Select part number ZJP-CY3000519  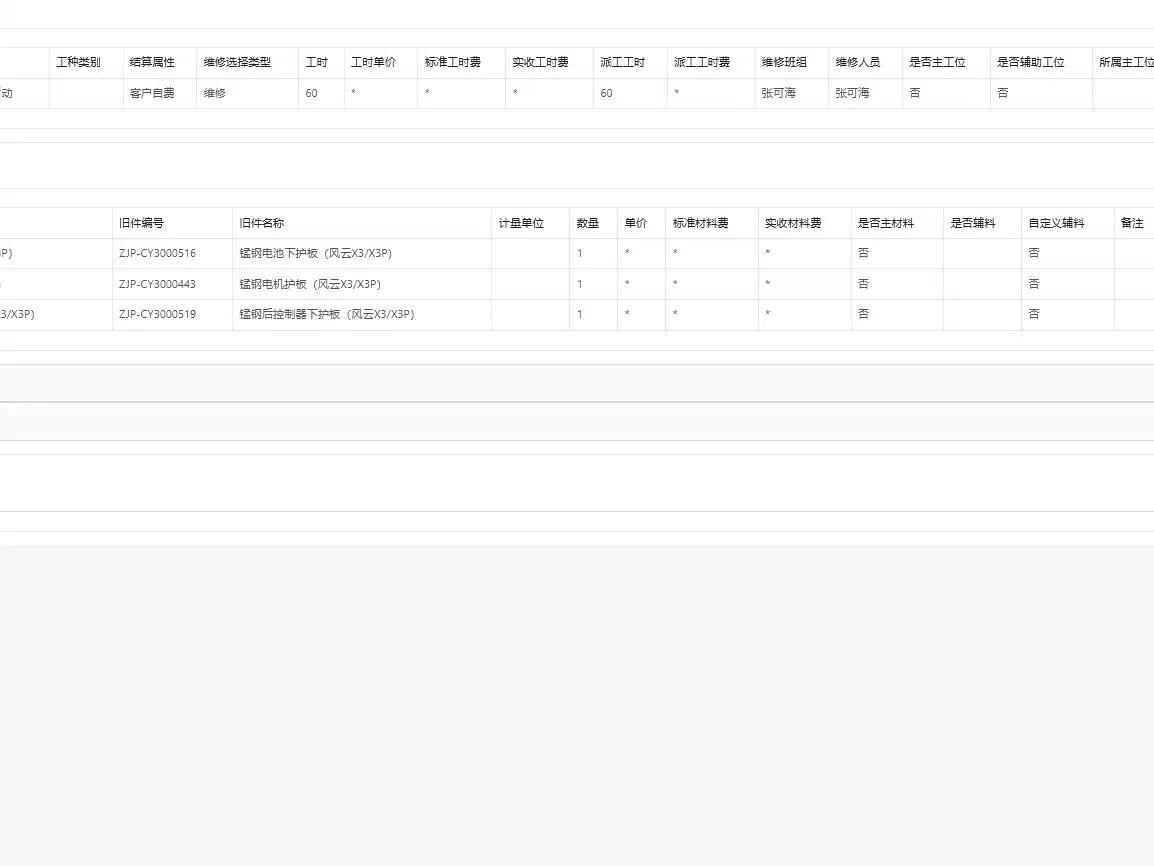(x=157, y=314)
